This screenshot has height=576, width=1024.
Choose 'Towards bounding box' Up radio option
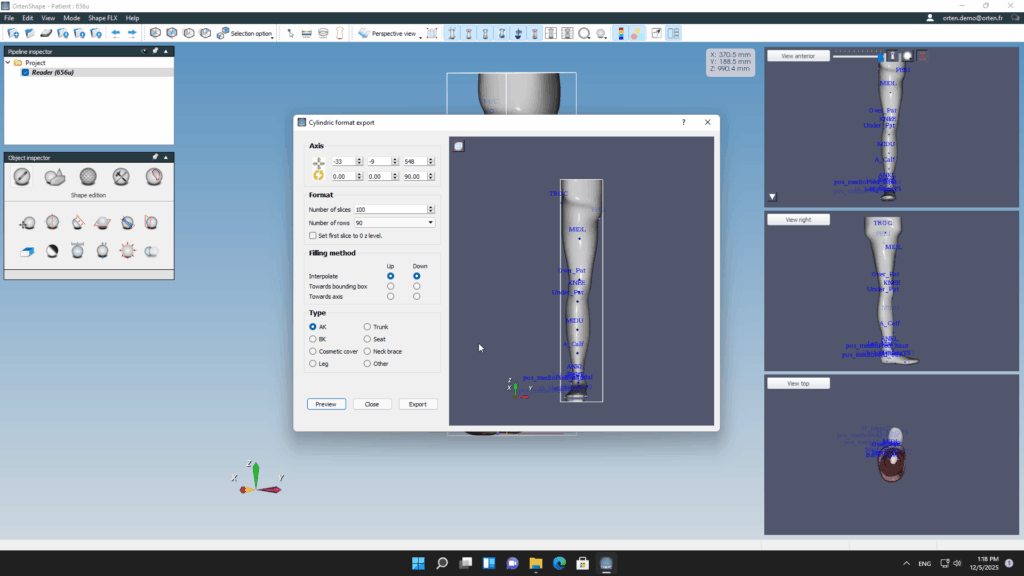[390, 286]
